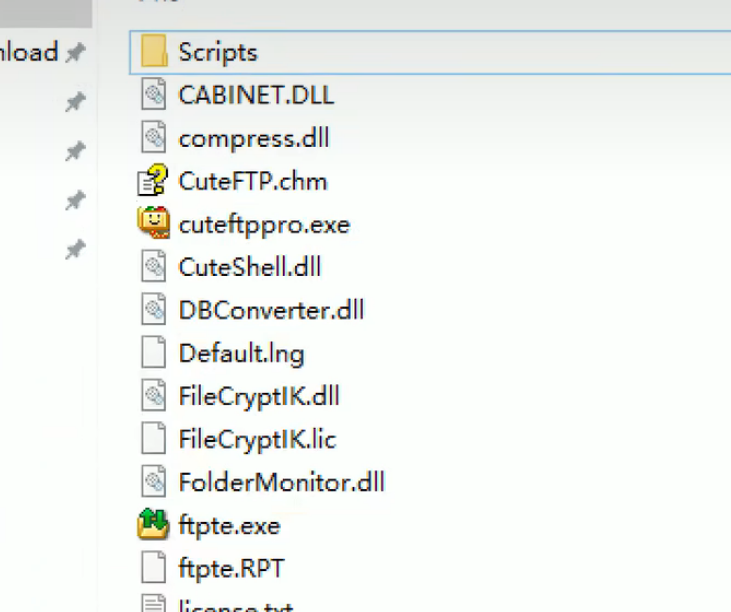
Task: Click the FolderMonitor.dll file icon
Action: tap(153, 481)
